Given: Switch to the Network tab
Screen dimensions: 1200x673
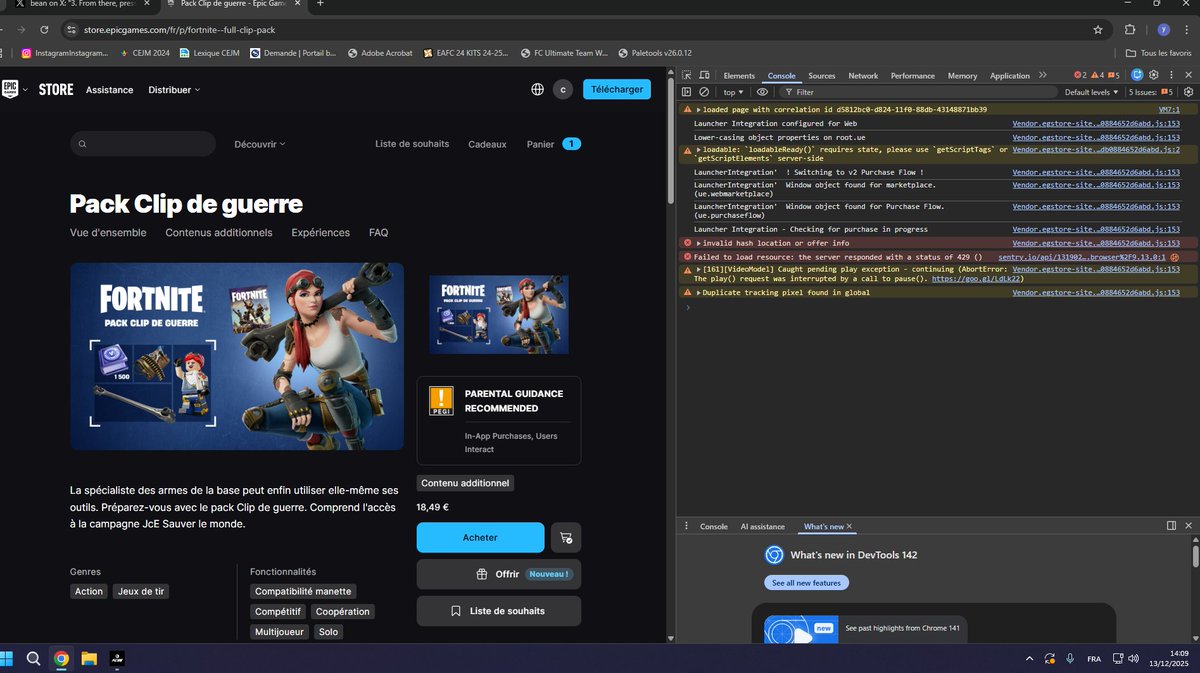Looking at the screenshot, I should (863, 76).
